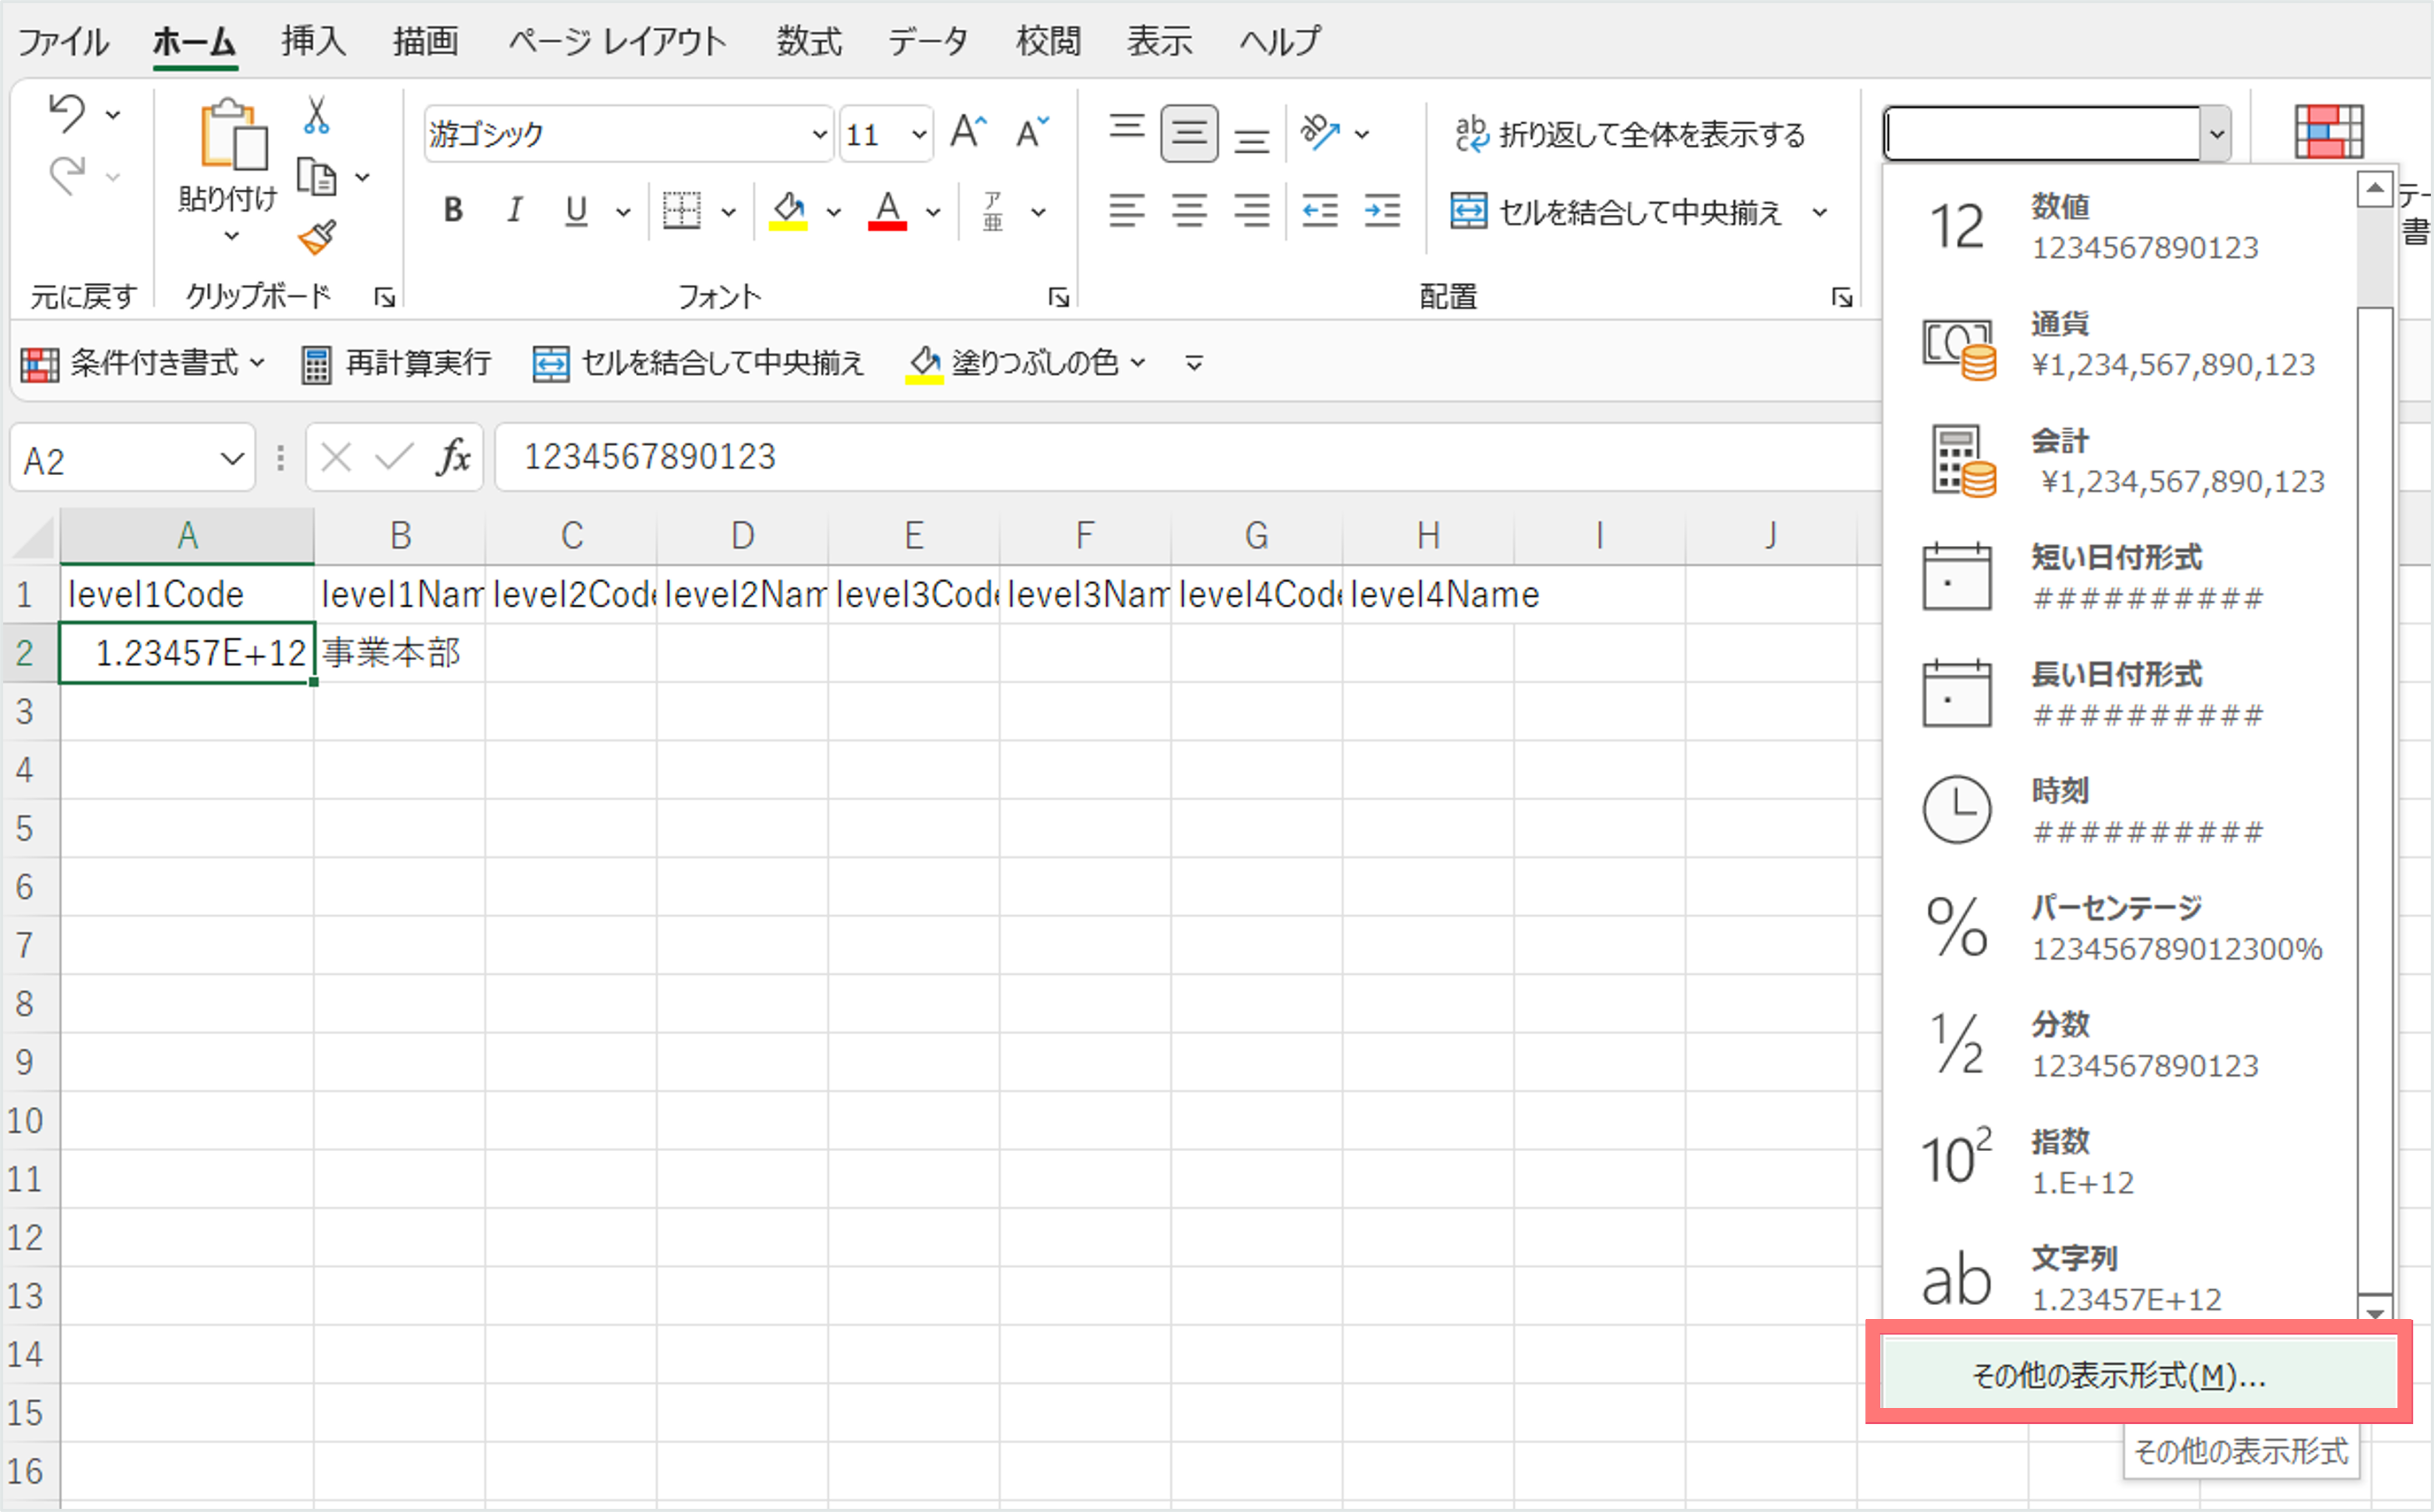Click 再計算実行 quick access button

point(396,363)
